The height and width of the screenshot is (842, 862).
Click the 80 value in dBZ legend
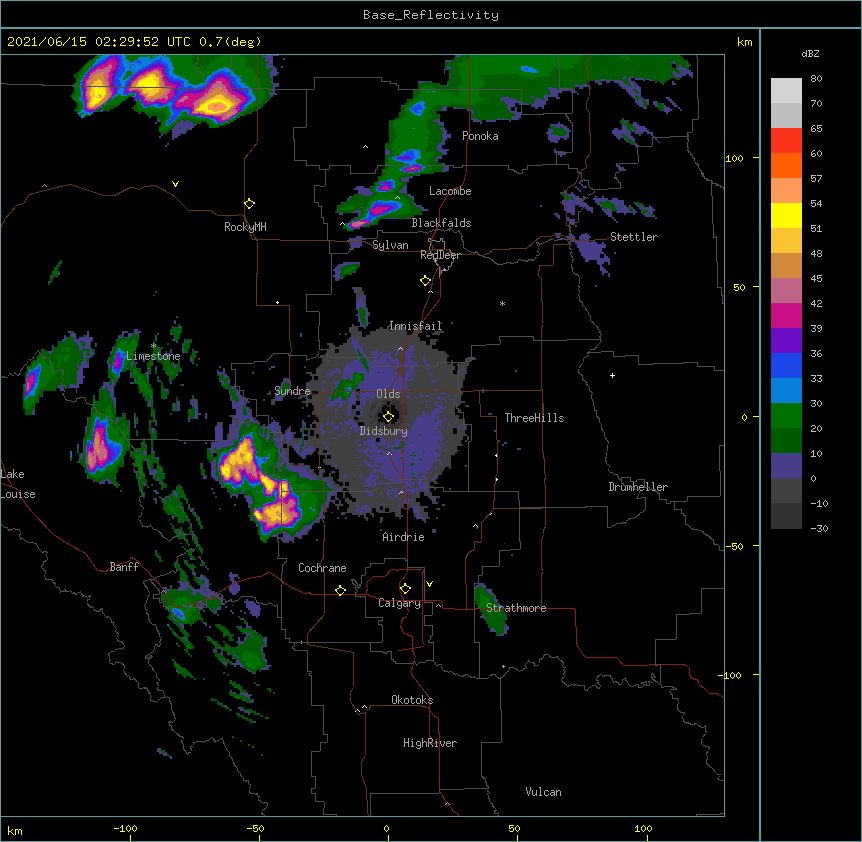[x=816, y=79]
